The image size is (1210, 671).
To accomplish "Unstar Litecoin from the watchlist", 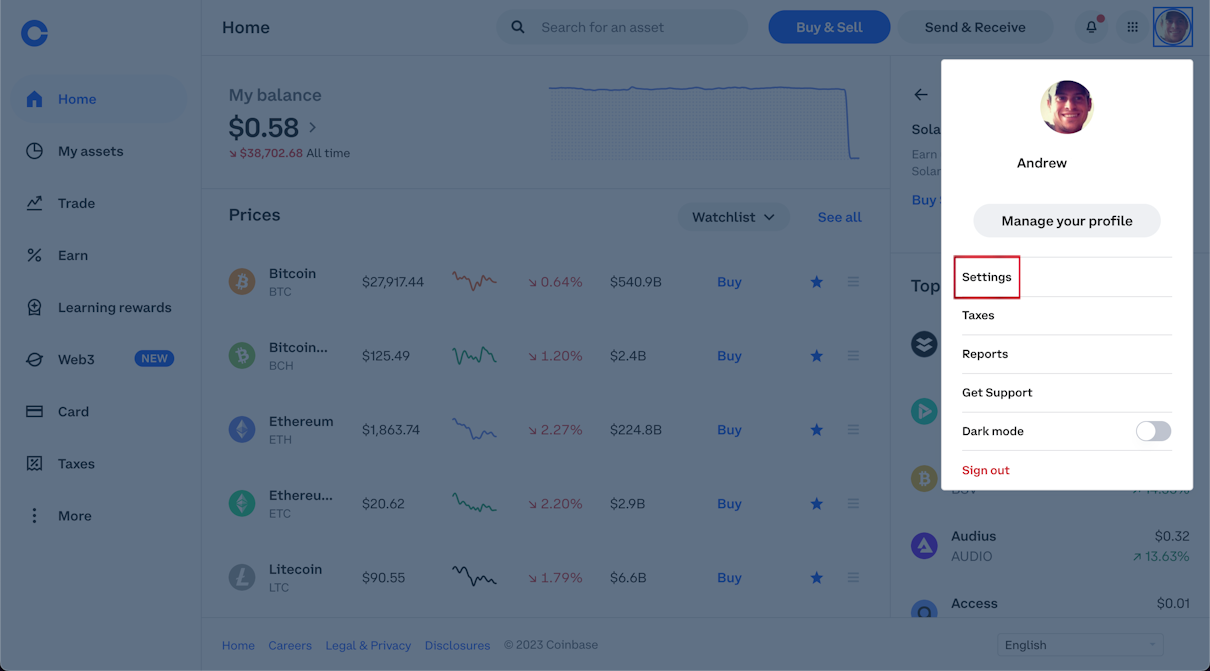I will 817,578.
